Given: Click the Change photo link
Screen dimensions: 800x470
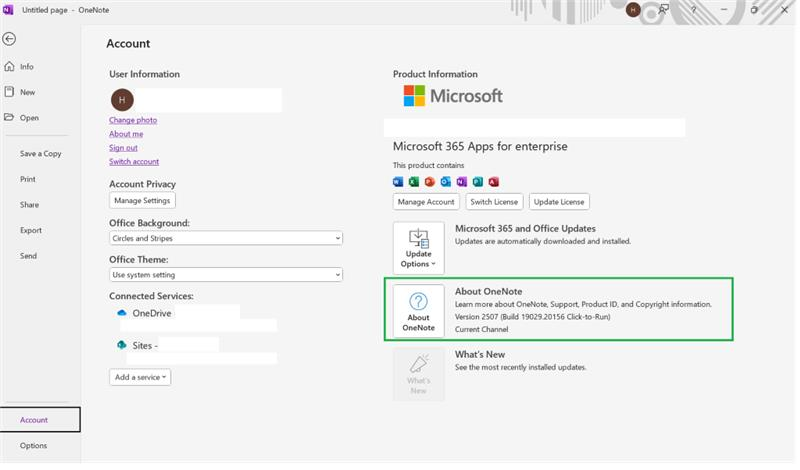Looking at the screenshot, I should pyautogui.click(x=133, y=120).
